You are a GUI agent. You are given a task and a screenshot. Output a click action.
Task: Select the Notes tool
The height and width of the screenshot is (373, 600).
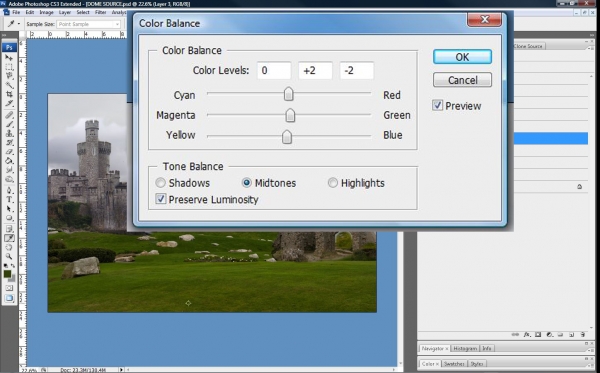[9, 229]
